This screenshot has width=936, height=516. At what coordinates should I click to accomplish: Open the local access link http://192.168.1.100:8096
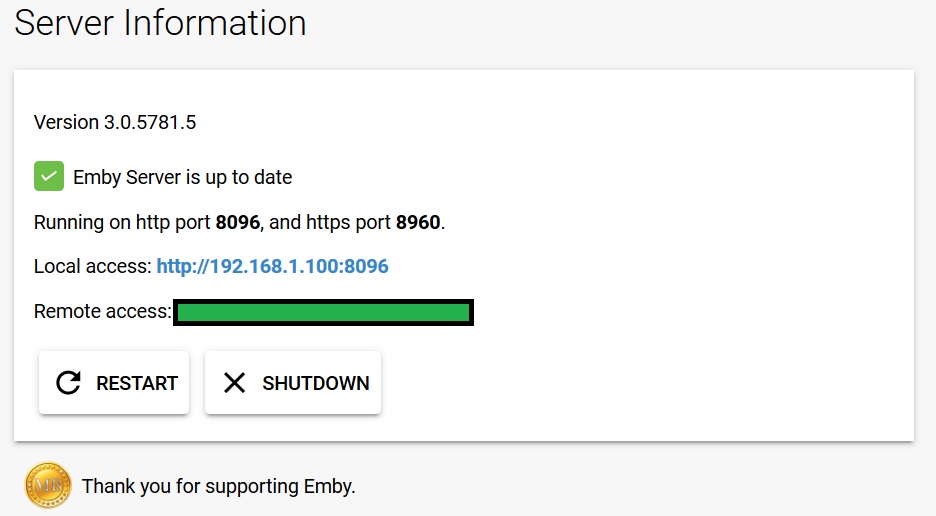coord(272,267)
